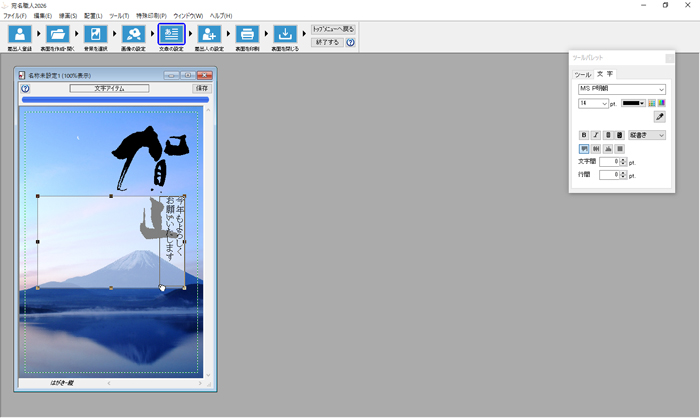The height and width of the screenshot is (418, 700).
Task: Enable the first text alignment button
Action: pos(584,149)
